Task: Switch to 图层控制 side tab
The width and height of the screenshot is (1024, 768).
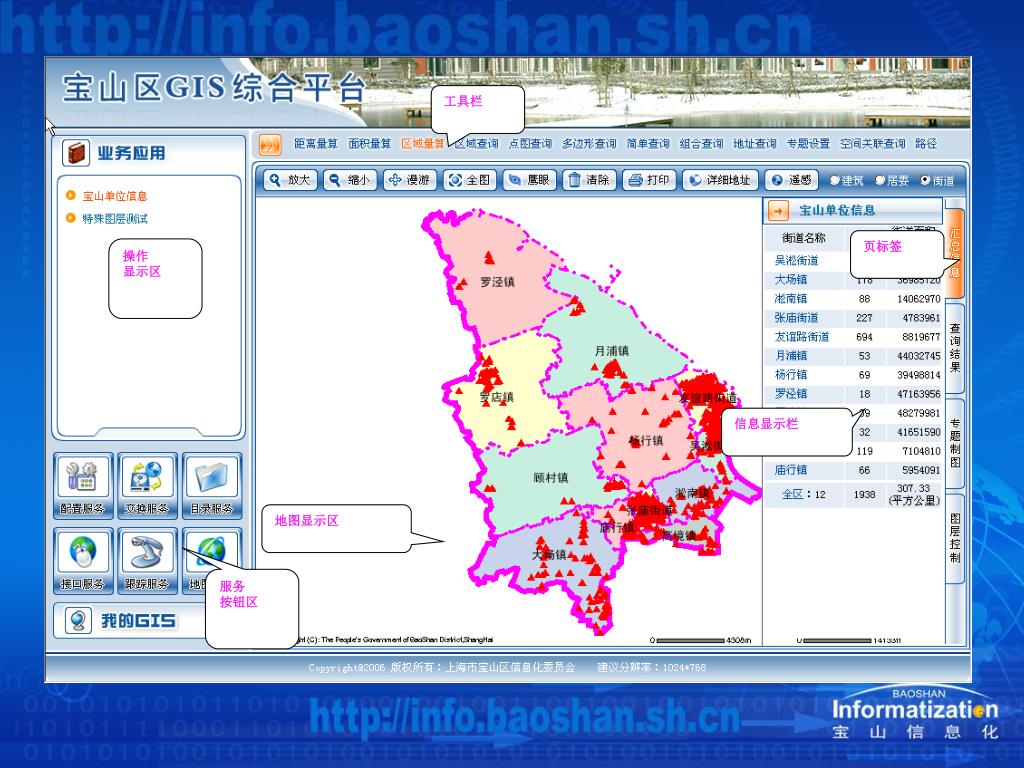Action: [955, 538]
